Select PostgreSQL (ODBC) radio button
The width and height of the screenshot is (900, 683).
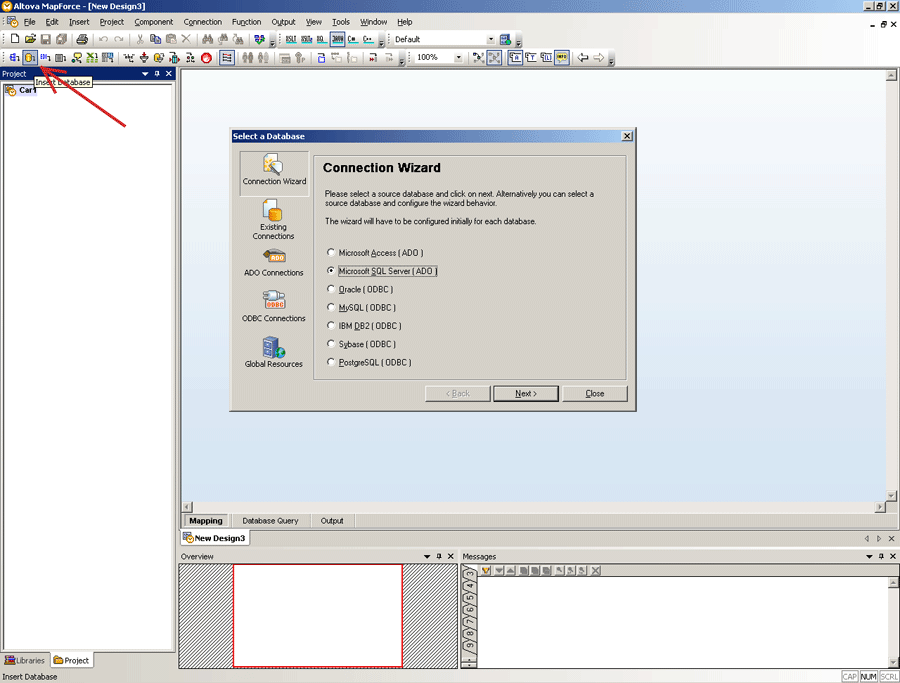click(x=331, y=362)
